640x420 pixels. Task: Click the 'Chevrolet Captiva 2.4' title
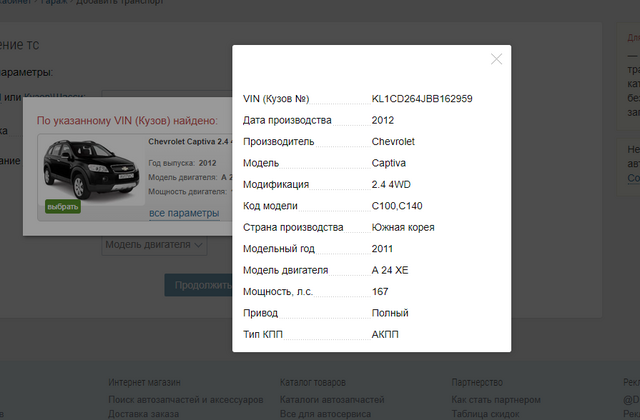point(189,142)
